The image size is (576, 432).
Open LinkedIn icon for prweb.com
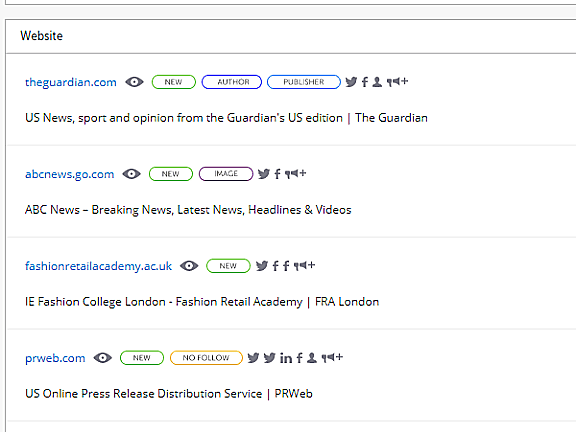pyautogui.click(x=286, y=357)
